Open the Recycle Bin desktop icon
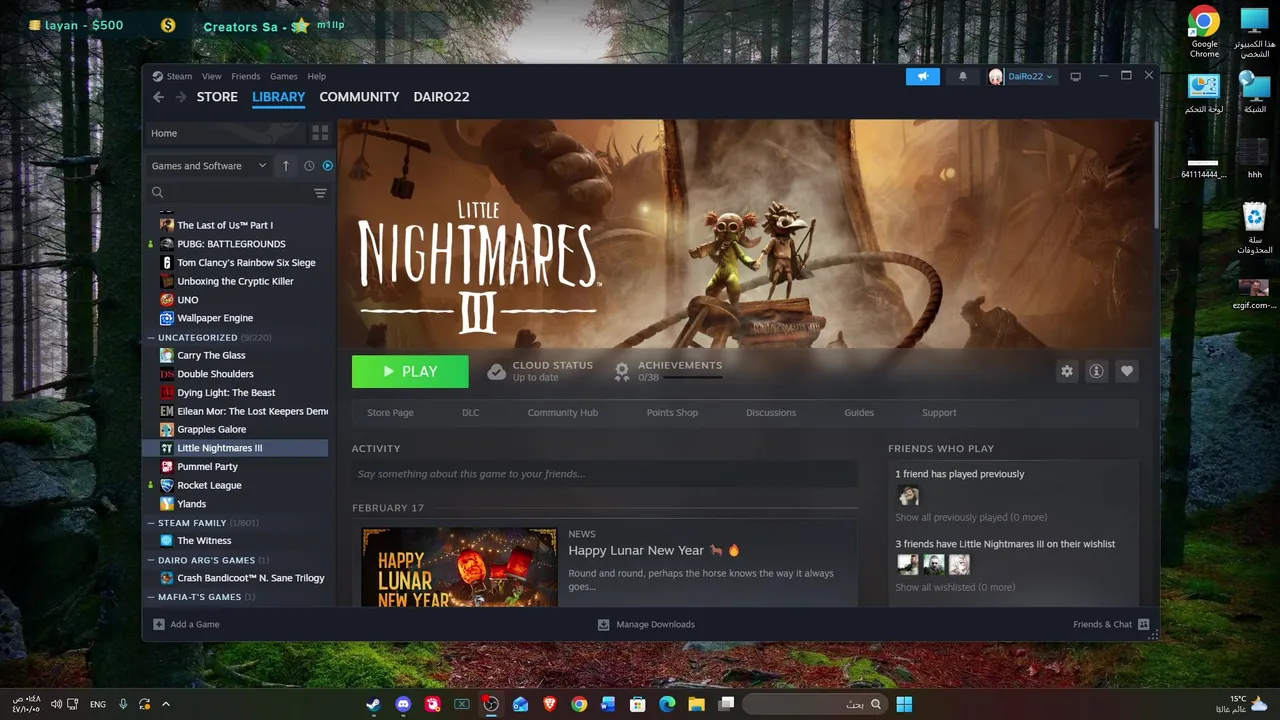 coord(1254,227)
